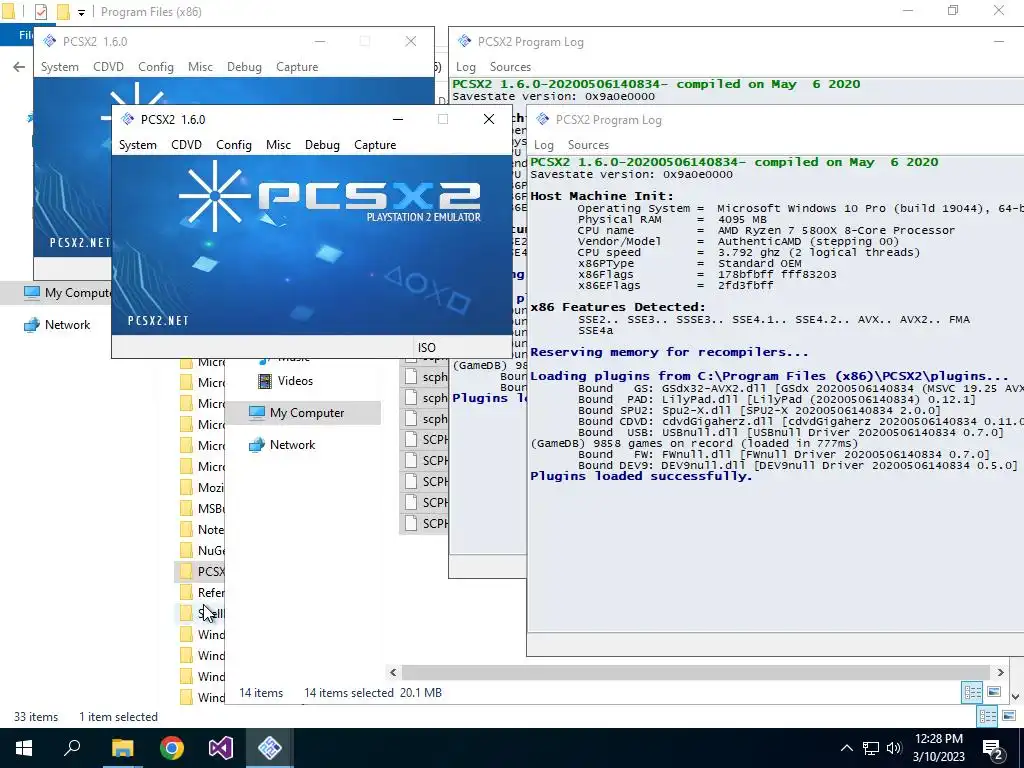This screenshot has width=1024, height=768.
Task: Click PCSX2 app icon in front window title bar
Action: click(127, 119)
